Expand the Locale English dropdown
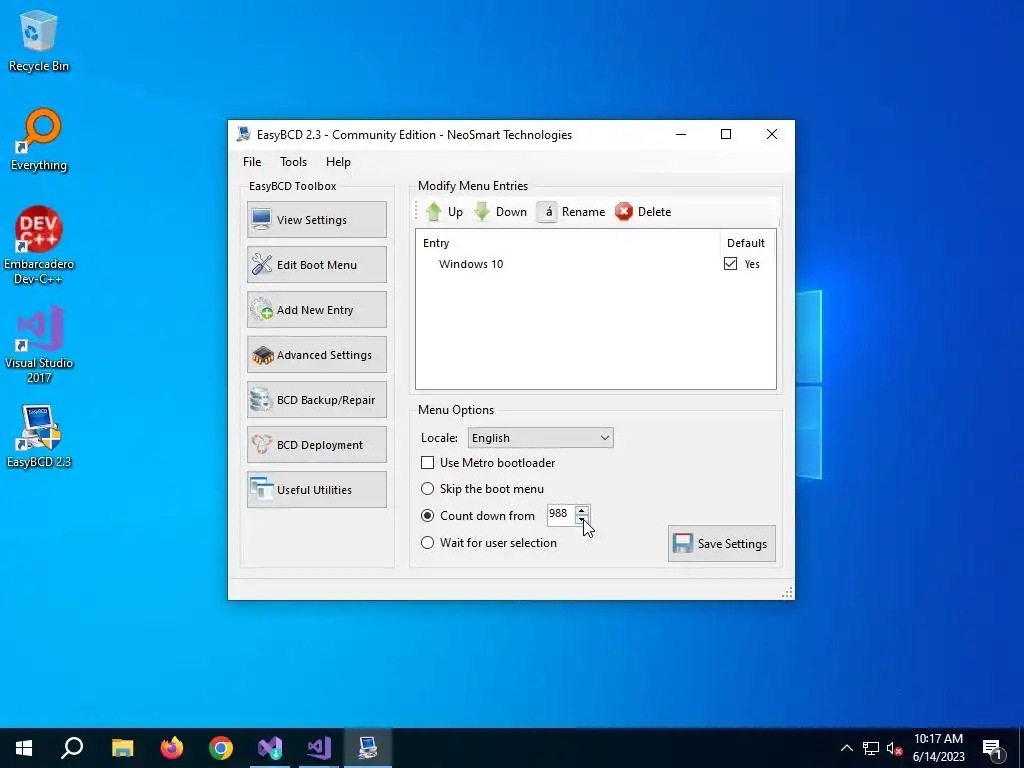Screen dimensions: 1024x768 coord(541,438)
